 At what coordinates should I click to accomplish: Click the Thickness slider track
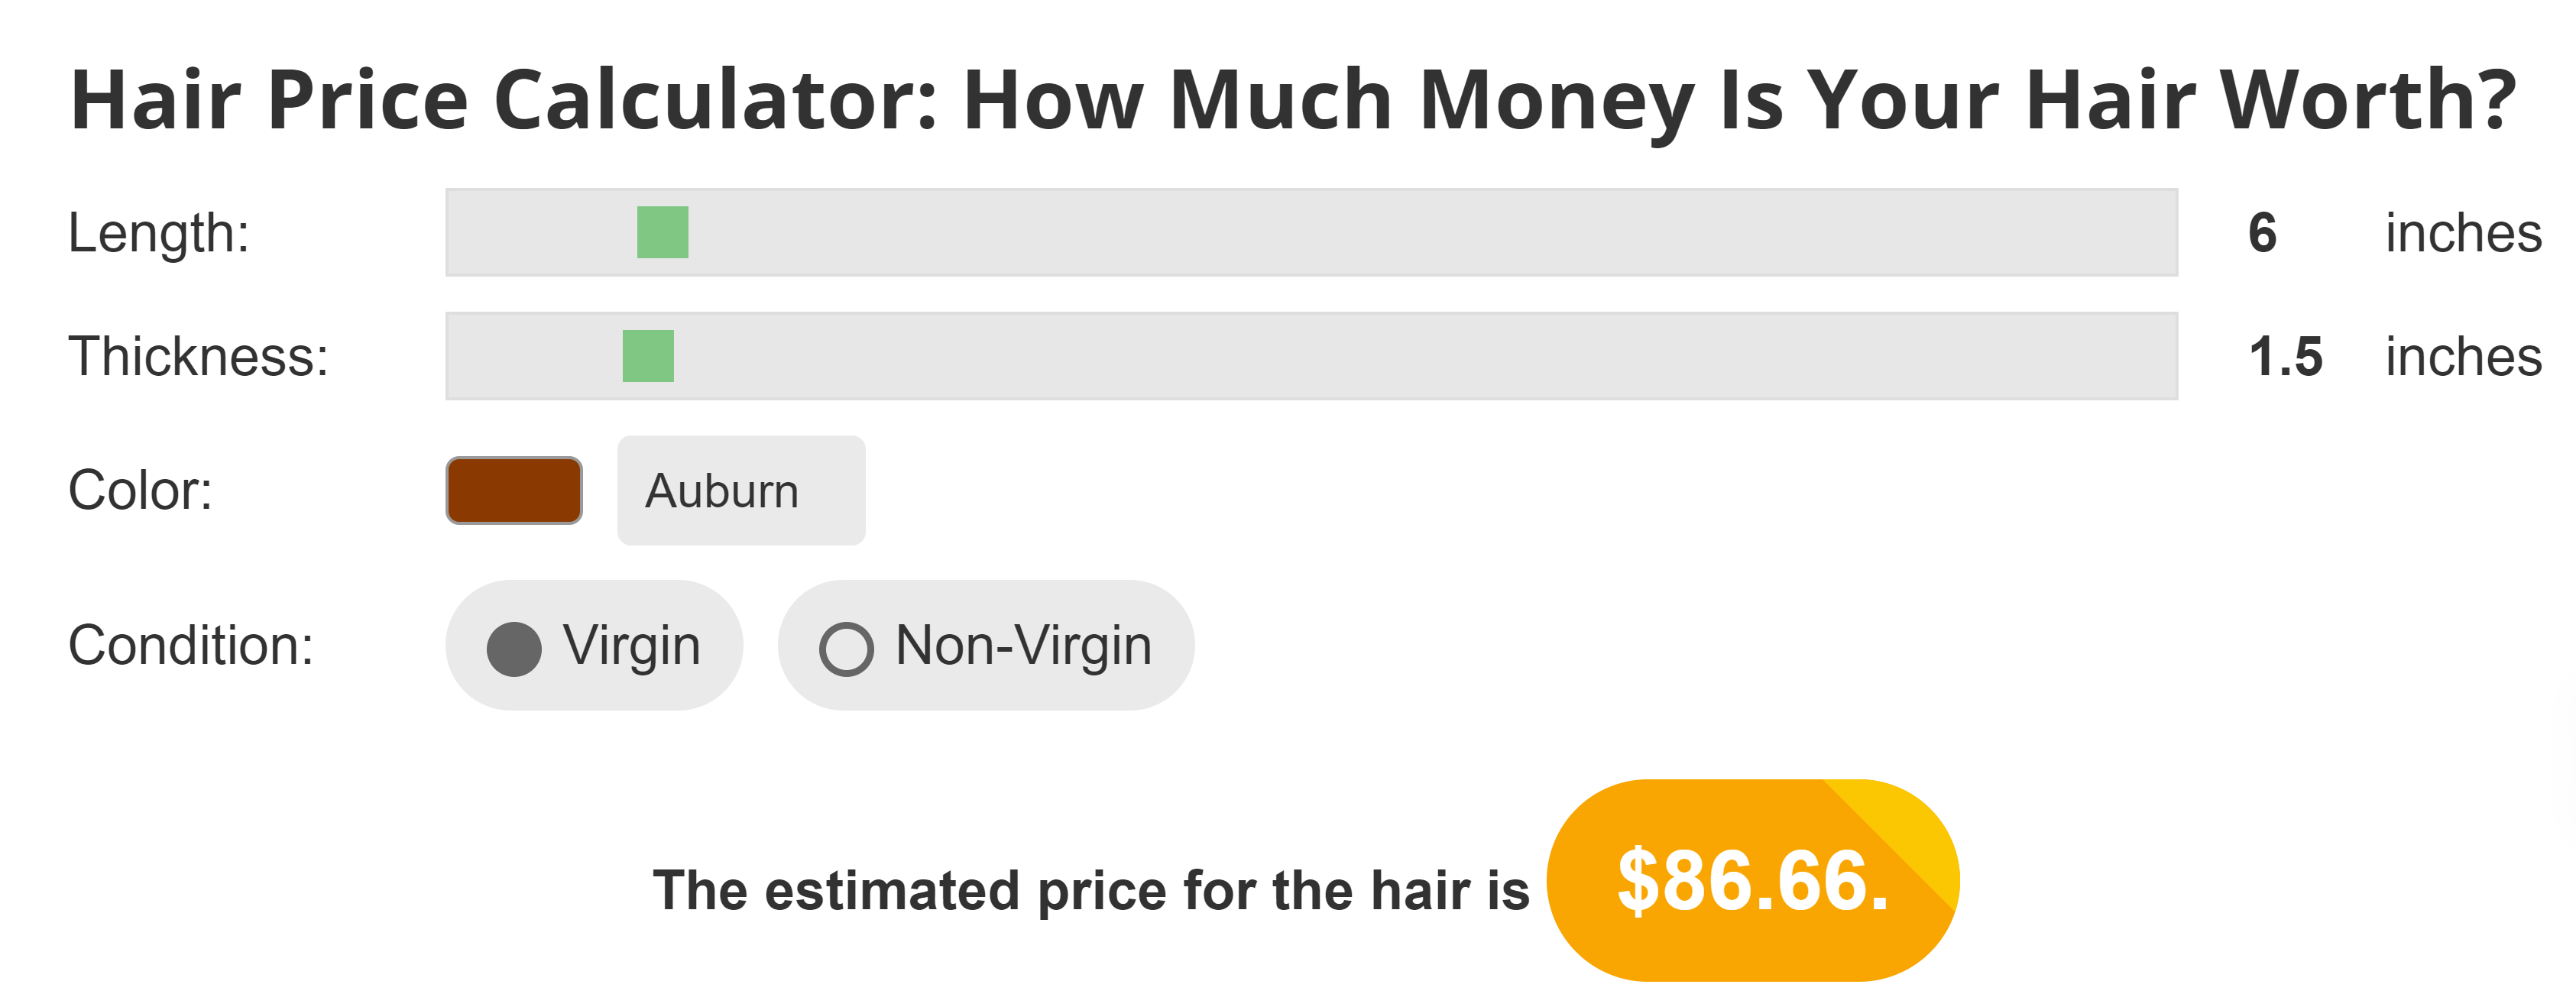pyautogui.click(x=1300, y=355)
